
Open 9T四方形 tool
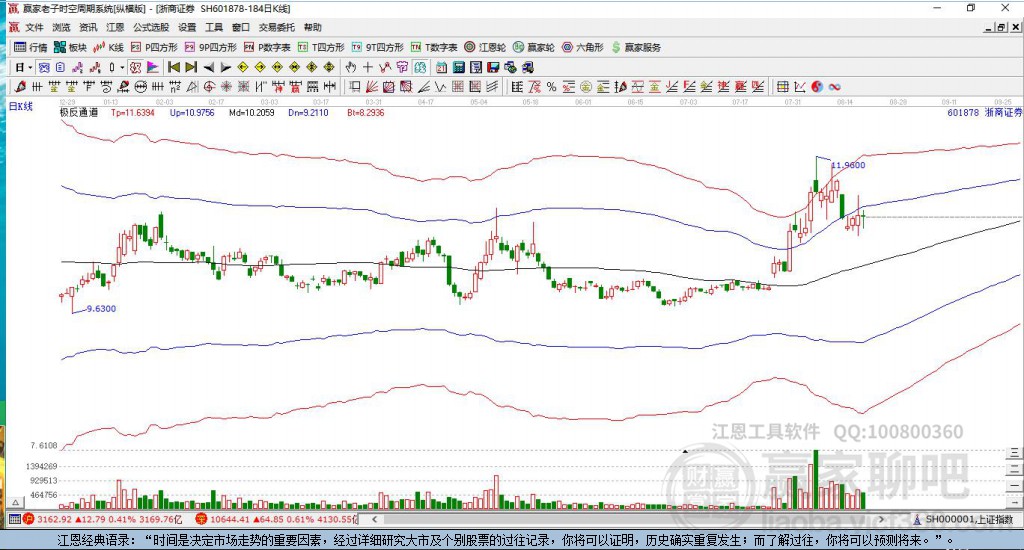coord(377,48)
